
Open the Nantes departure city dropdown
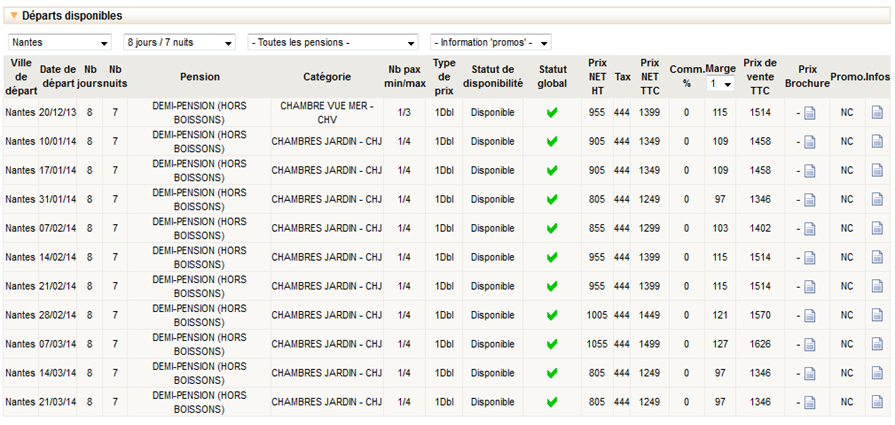click(59, 43)
